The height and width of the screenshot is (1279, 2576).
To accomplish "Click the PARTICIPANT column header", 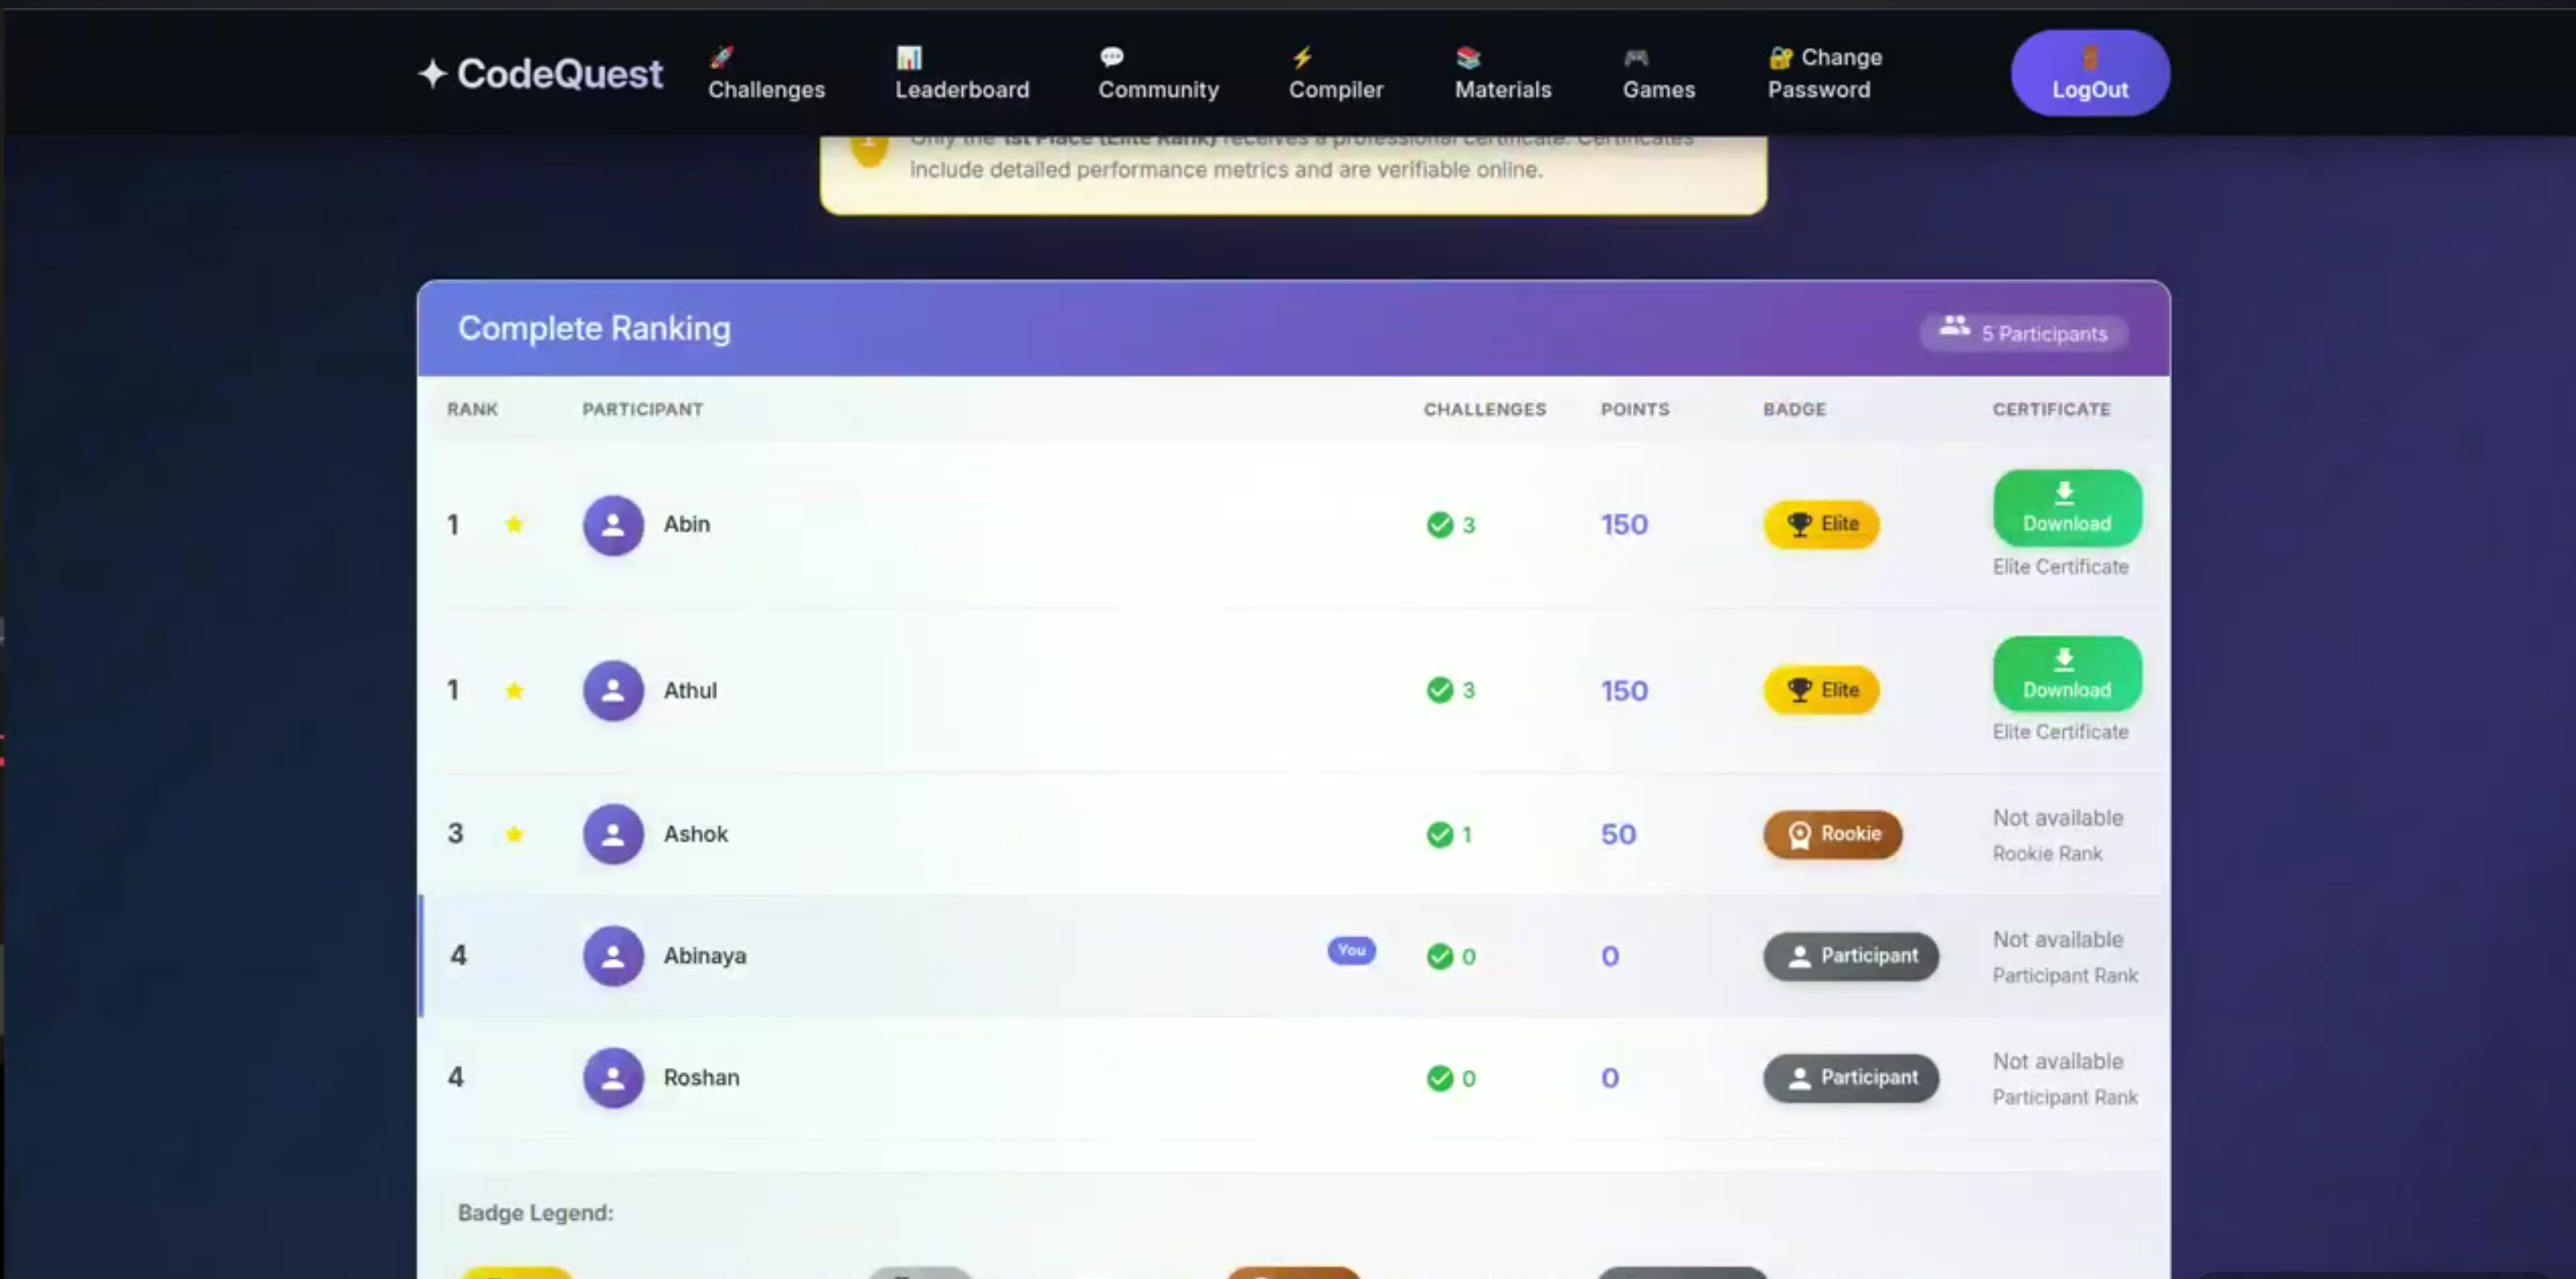I will click(x=642, y=409).
